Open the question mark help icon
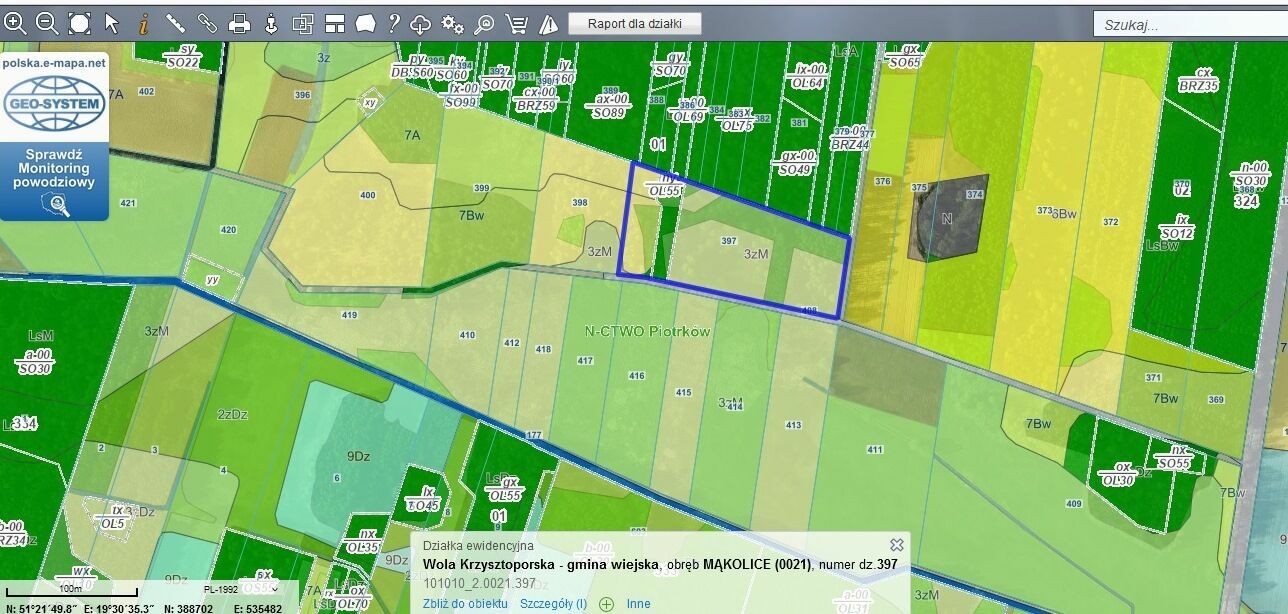The image size is (1288, 614). pos(394,23)
